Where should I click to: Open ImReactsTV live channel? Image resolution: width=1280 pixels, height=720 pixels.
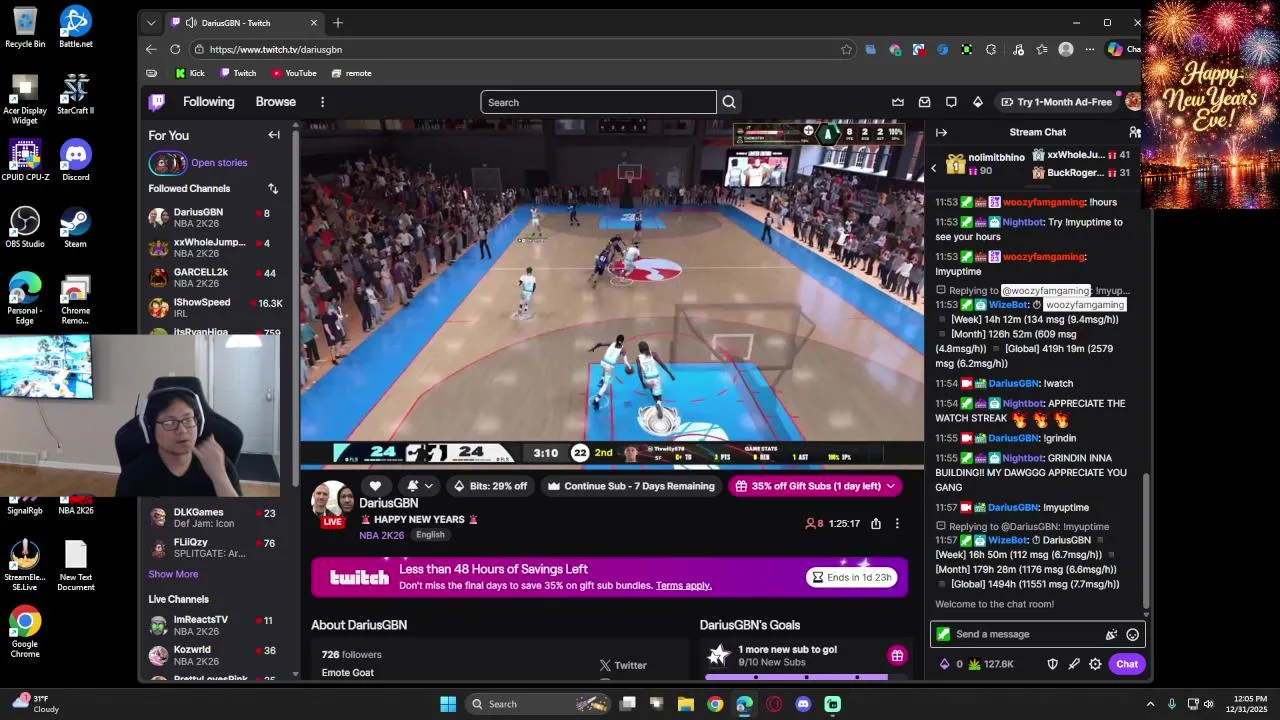[x=214, y=625]
